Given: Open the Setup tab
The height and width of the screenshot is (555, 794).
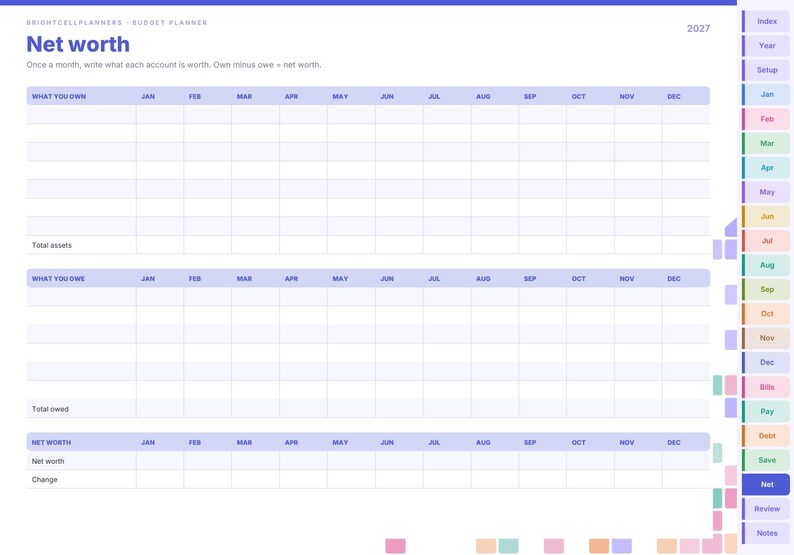Looking at the screenshot, I should (766, 70).
